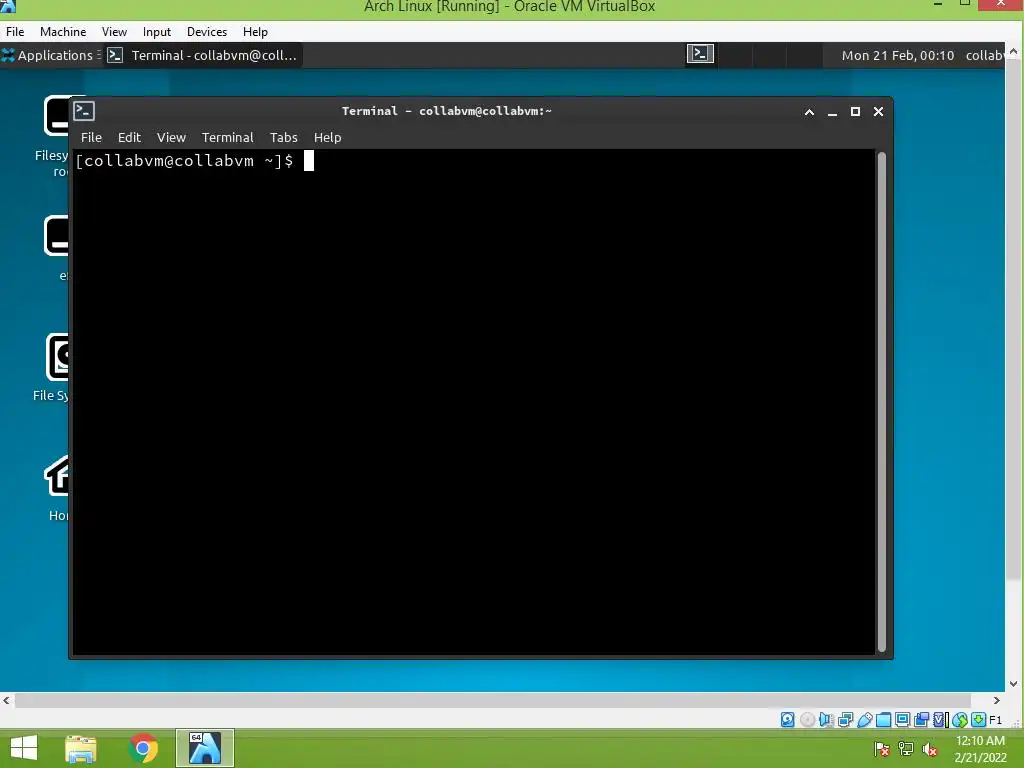Open the VirtualBox Help menu
1024x768 pixels.
coord(255,31)
